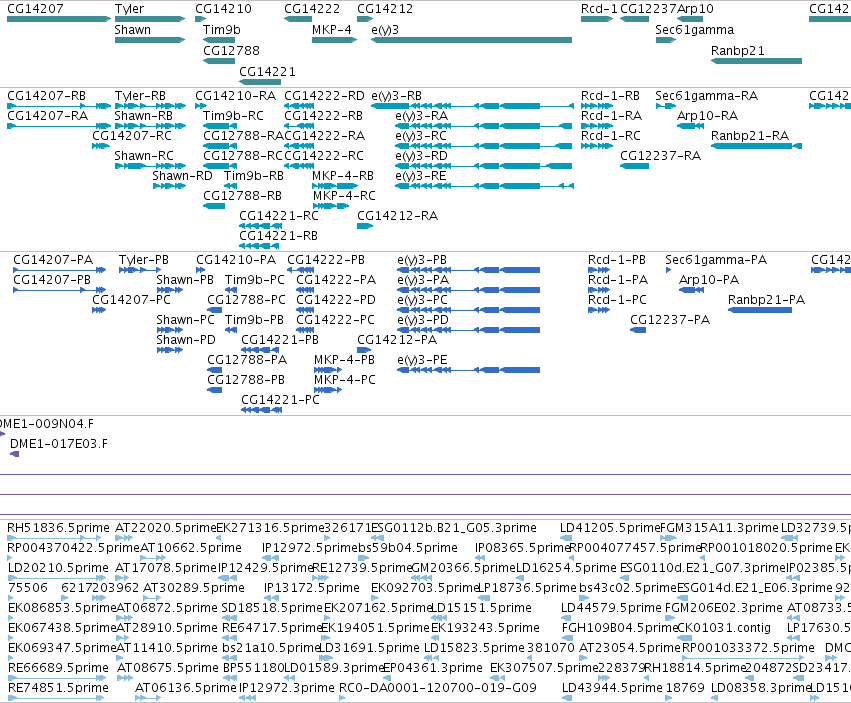The width and height of the screenshot is (851, 703).
Task: Click the AT22020.5prime EST label
Action: coord(166,528)
